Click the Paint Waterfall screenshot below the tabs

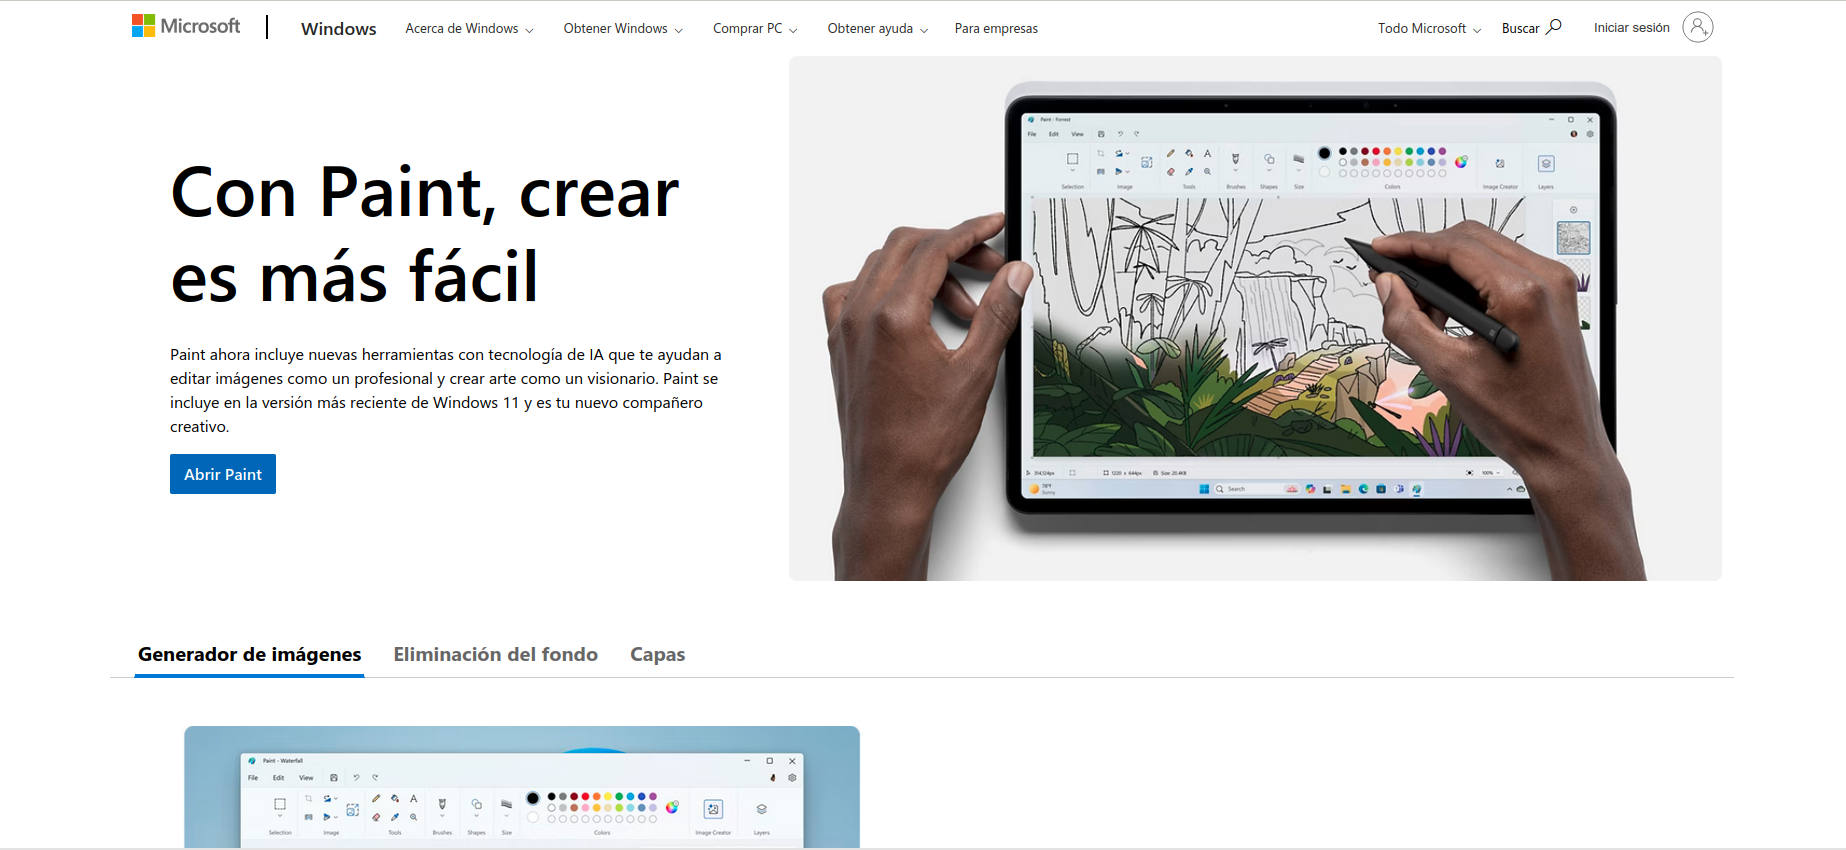coord(522,787)
